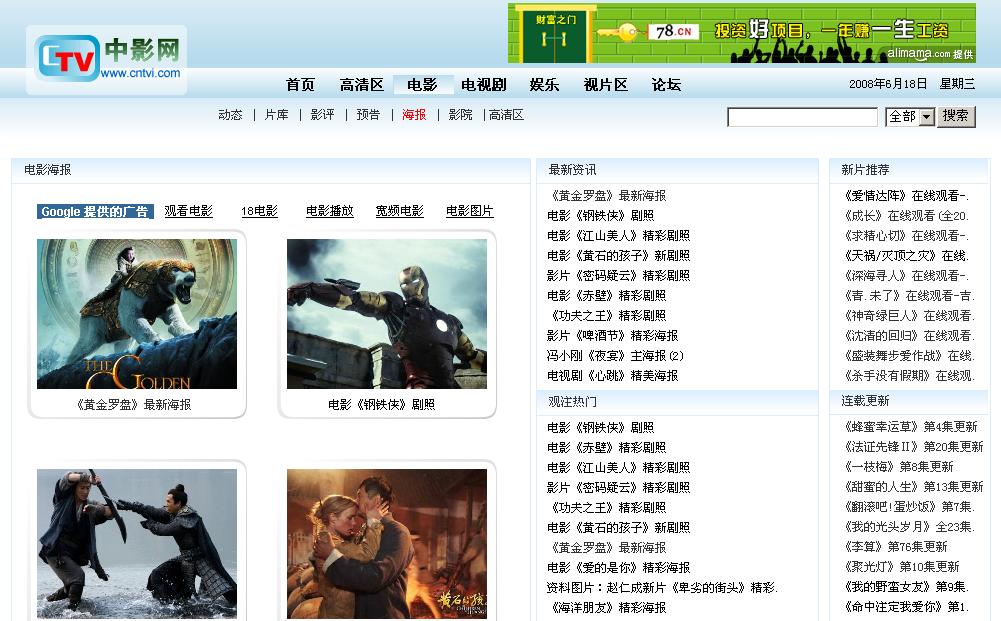This screenshot has width=1001, height=621.
Task: Open the alimama 78.cn banner advertisement
Action: pos(742,33)
